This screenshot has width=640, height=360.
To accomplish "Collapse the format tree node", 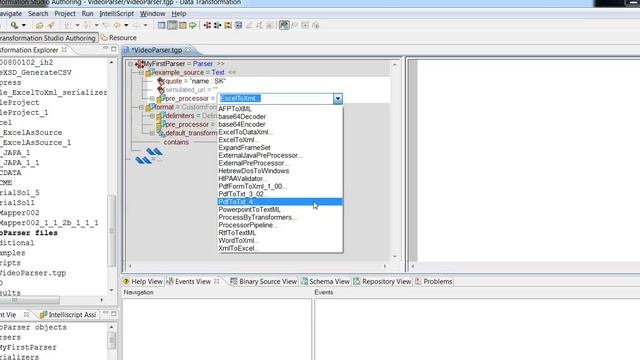I will (141, 107).
